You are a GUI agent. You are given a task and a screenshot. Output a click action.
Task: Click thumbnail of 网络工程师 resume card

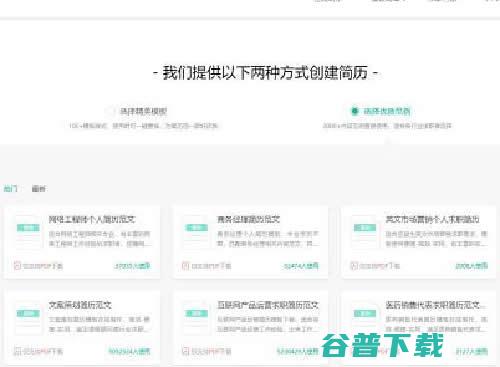click(28, 231)
